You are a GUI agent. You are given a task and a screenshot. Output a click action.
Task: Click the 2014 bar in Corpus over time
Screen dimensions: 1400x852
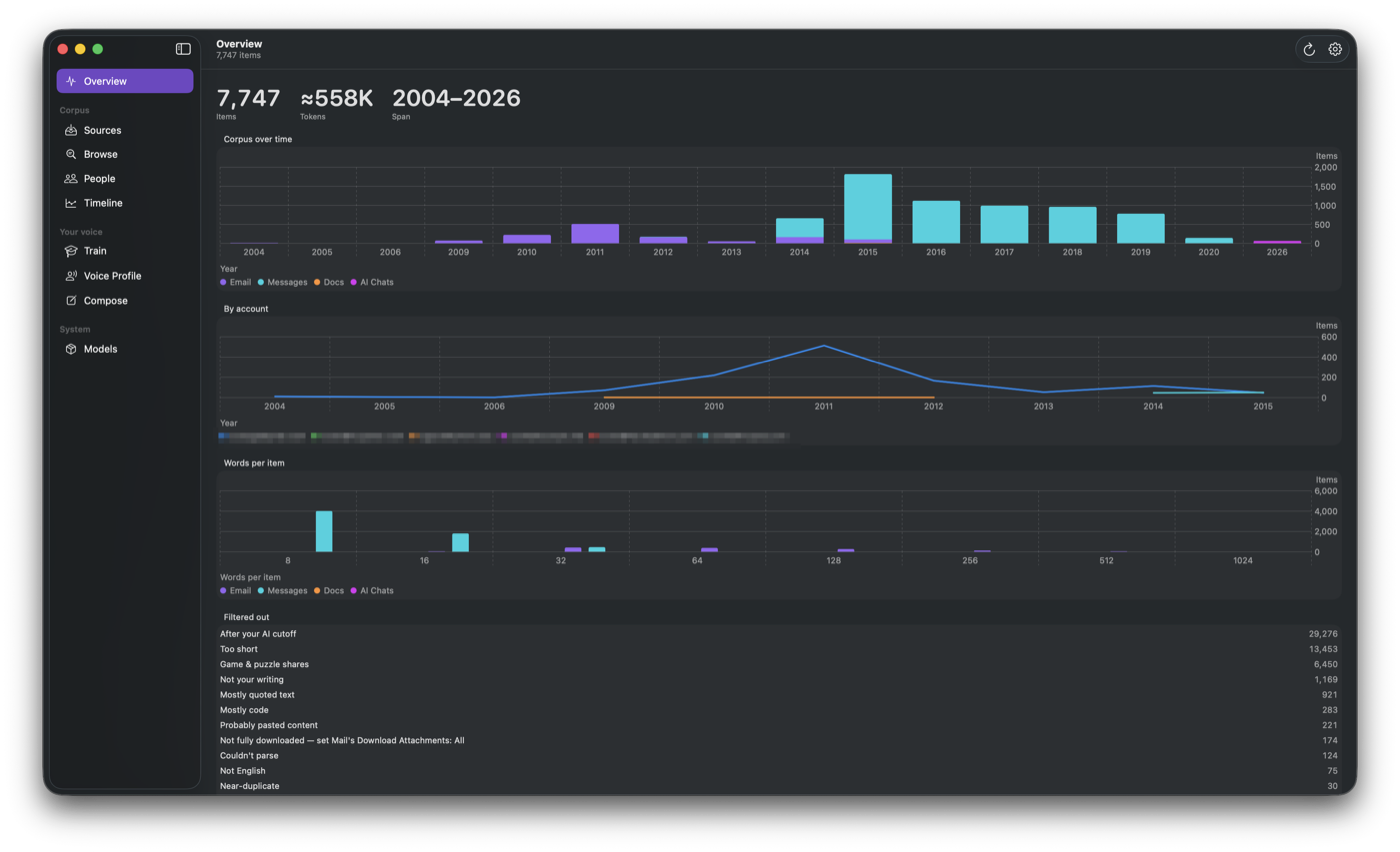click(799, 231)
